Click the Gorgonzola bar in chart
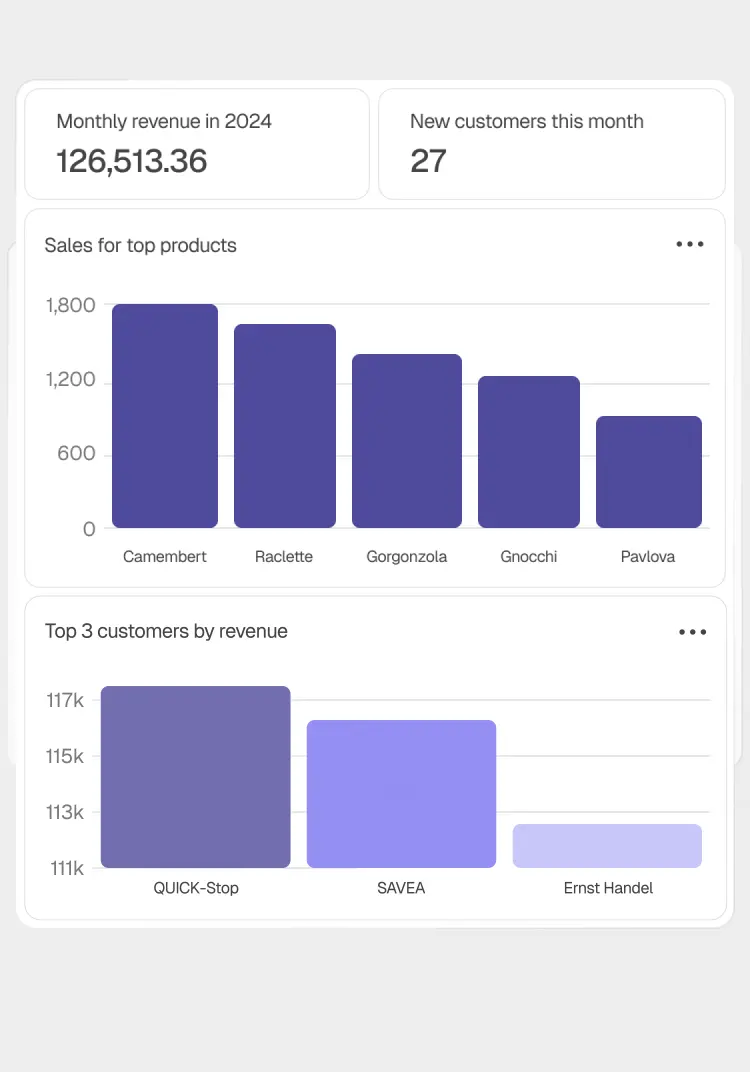 [x=407, y=441]
